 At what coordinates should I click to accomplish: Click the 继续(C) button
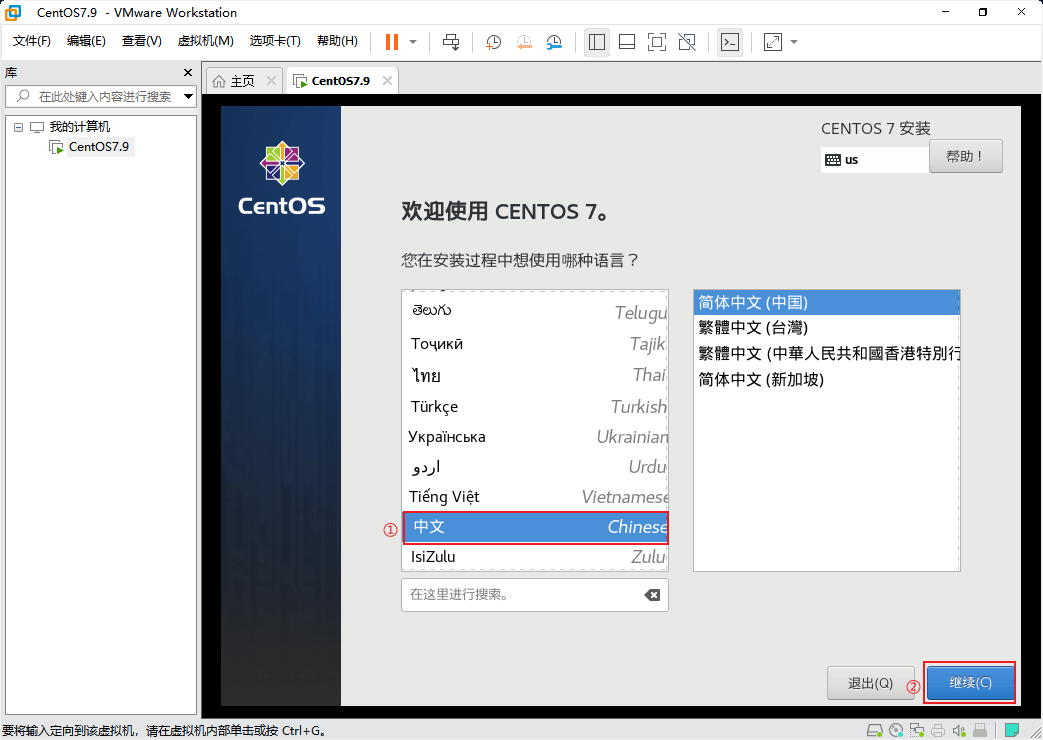pyautogui.click(x=970, y=682)
